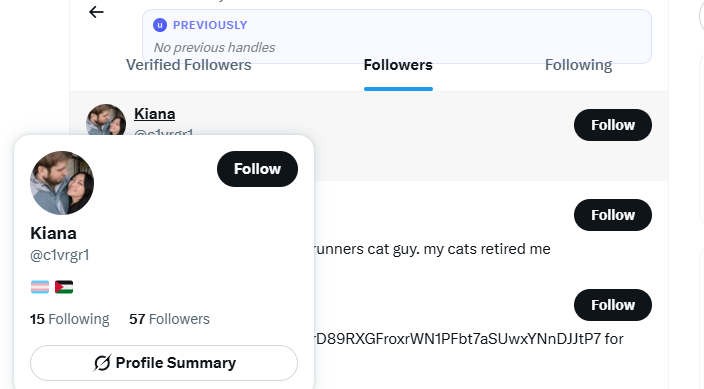
Task: View Kiana's 15 Following list
Action: 70,319
